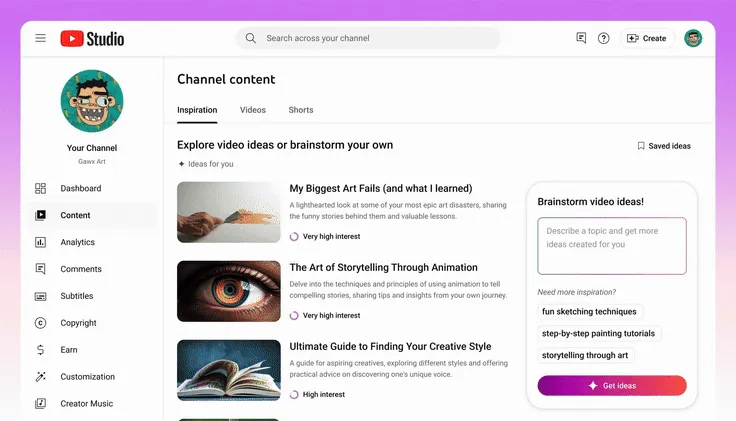The height and width of the screenshot is (421, 736).
Task: Switch to the Videos tab
Action: pyautogui.click(x=253, y=110)
